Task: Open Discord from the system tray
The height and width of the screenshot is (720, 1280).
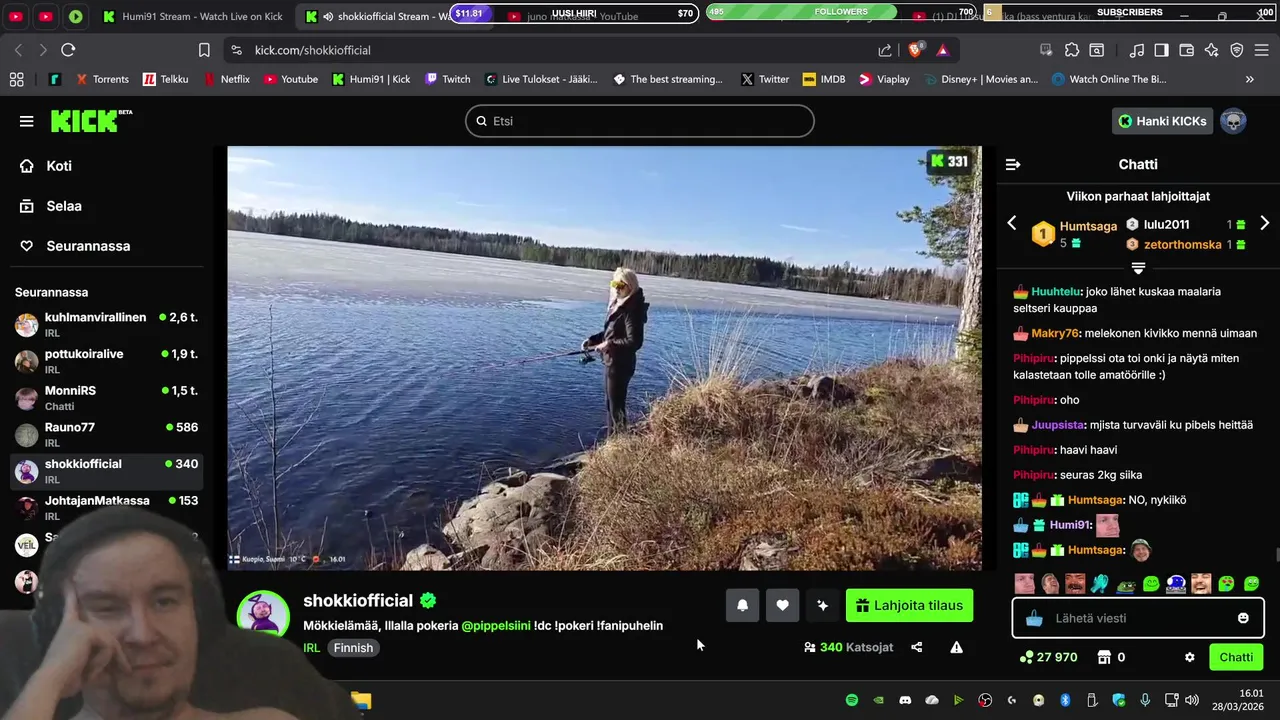Action: click(x=905, y=700)
